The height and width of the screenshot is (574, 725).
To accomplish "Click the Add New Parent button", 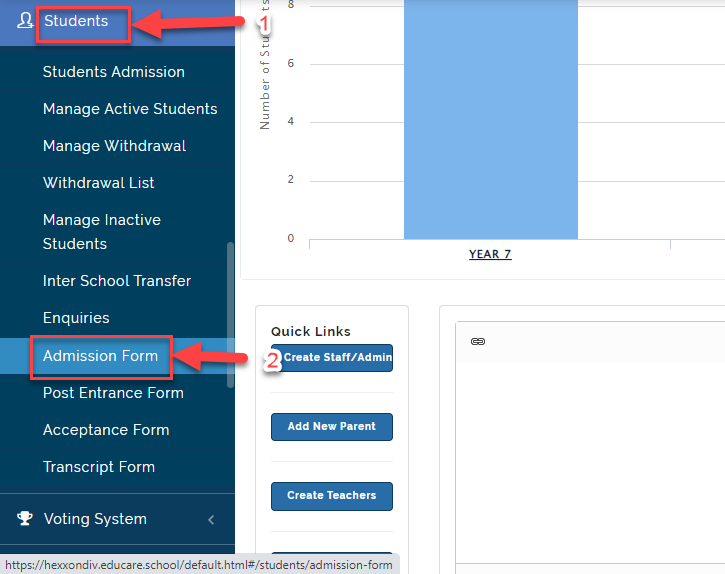I will (x=332, y=426).
